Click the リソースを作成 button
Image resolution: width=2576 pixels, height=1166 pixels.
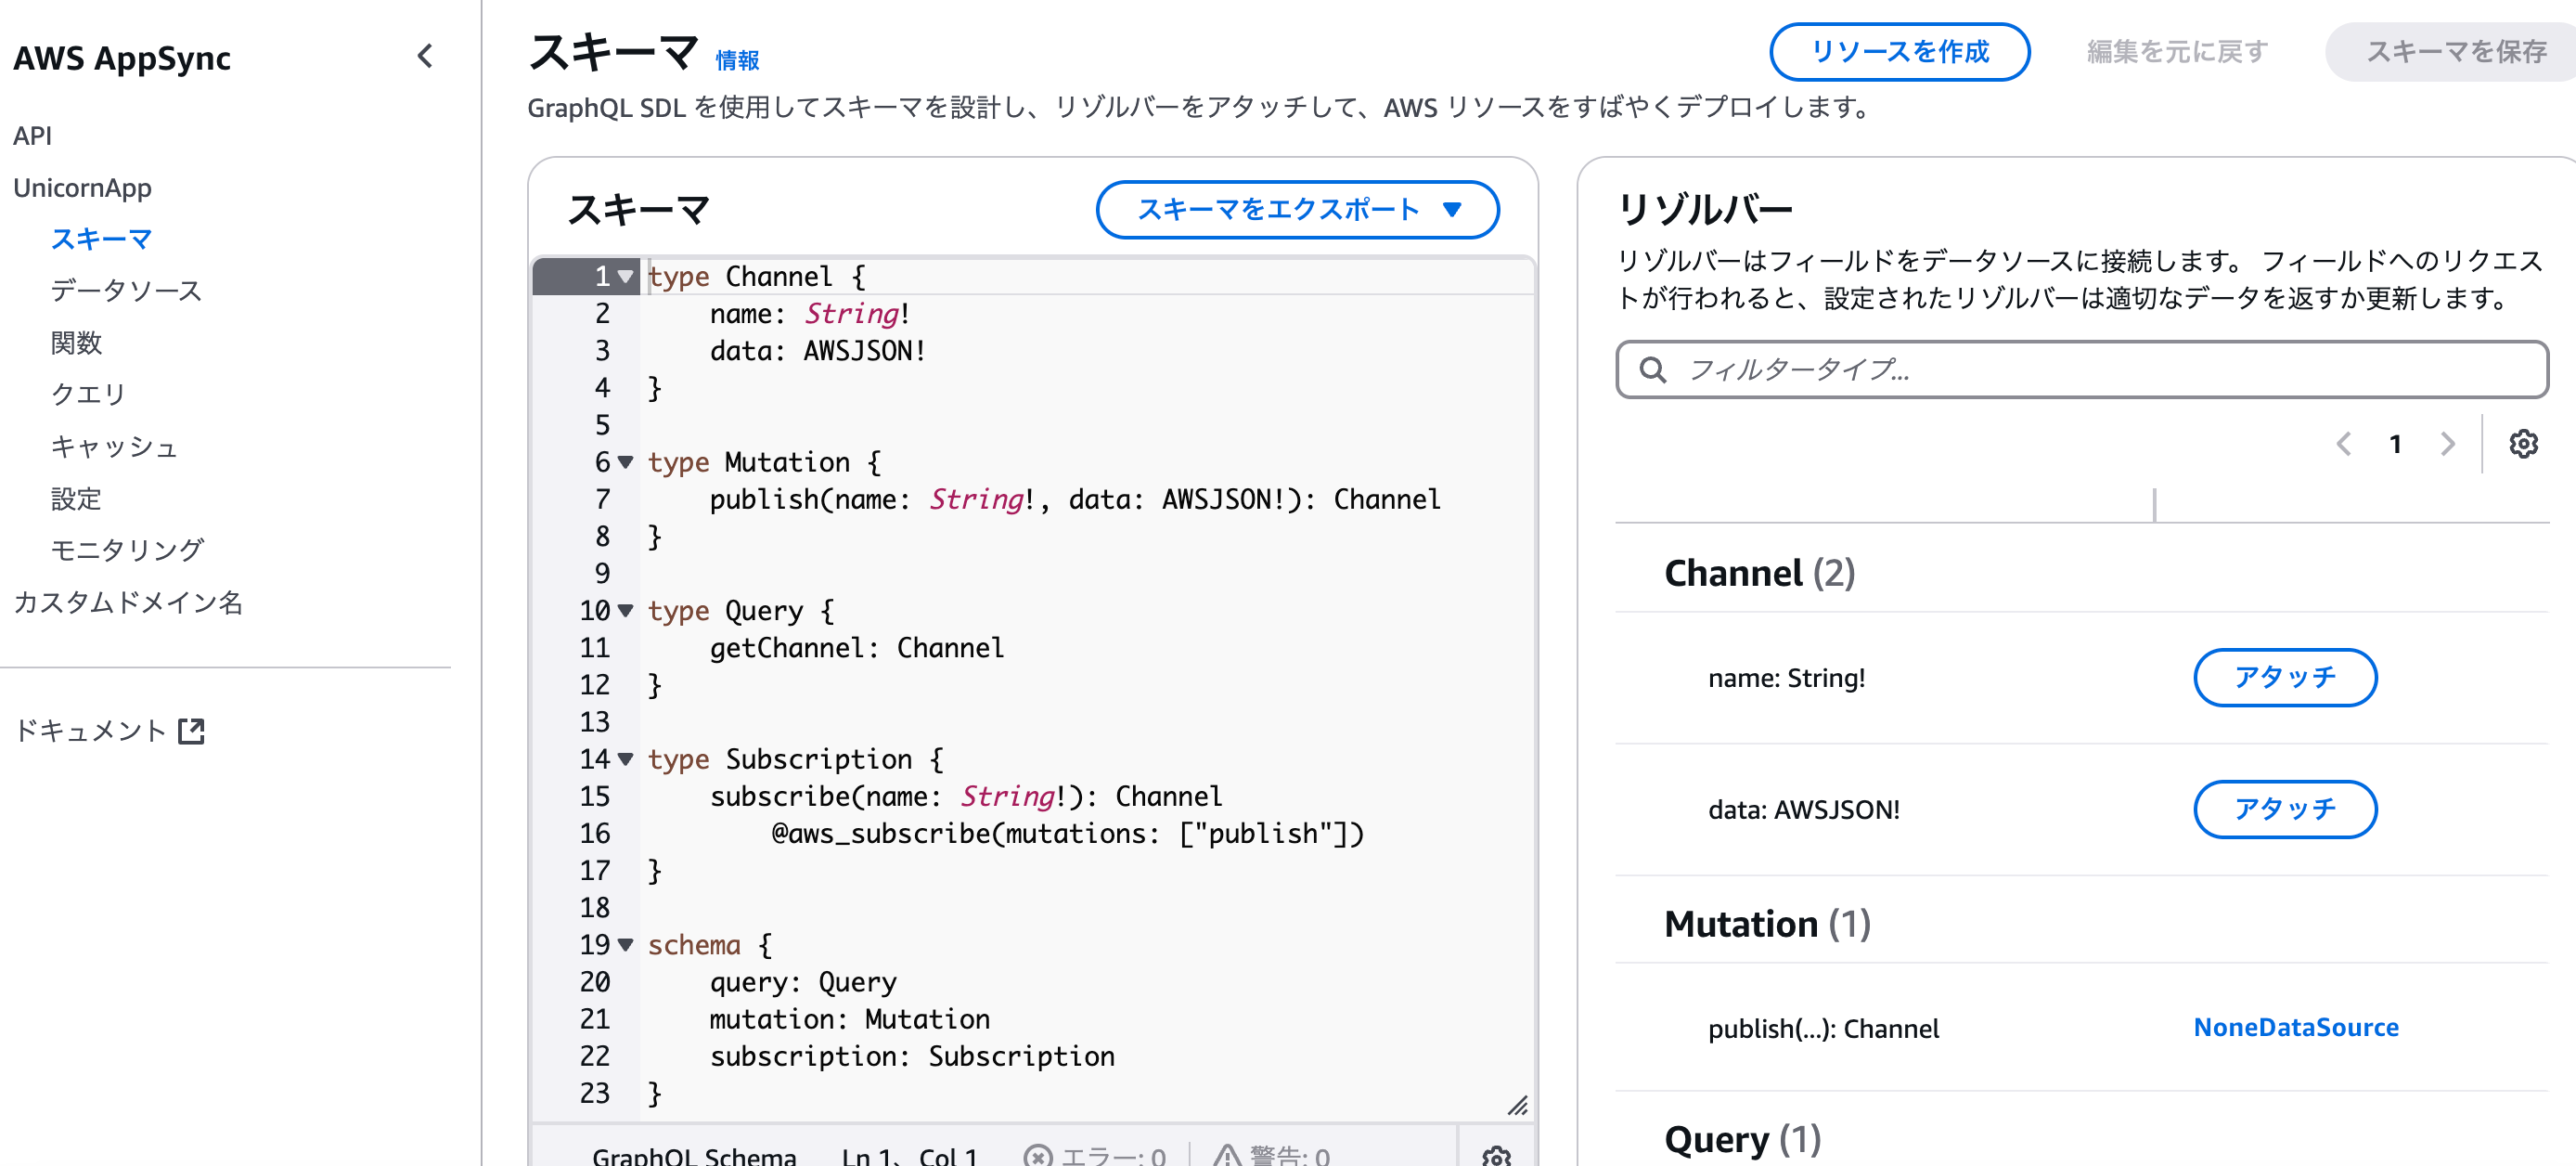1899,52
